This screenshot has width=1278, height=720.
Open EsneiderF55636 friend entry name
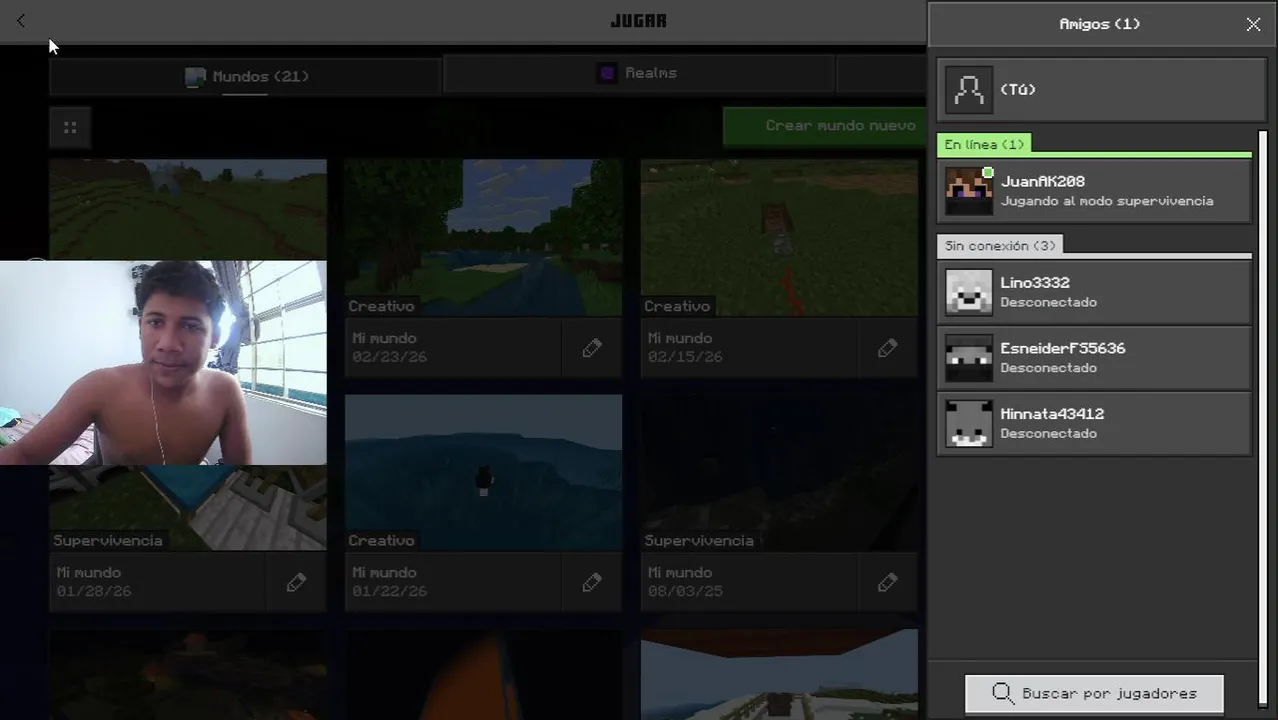pyautogui.click(x=1062, y=348)
